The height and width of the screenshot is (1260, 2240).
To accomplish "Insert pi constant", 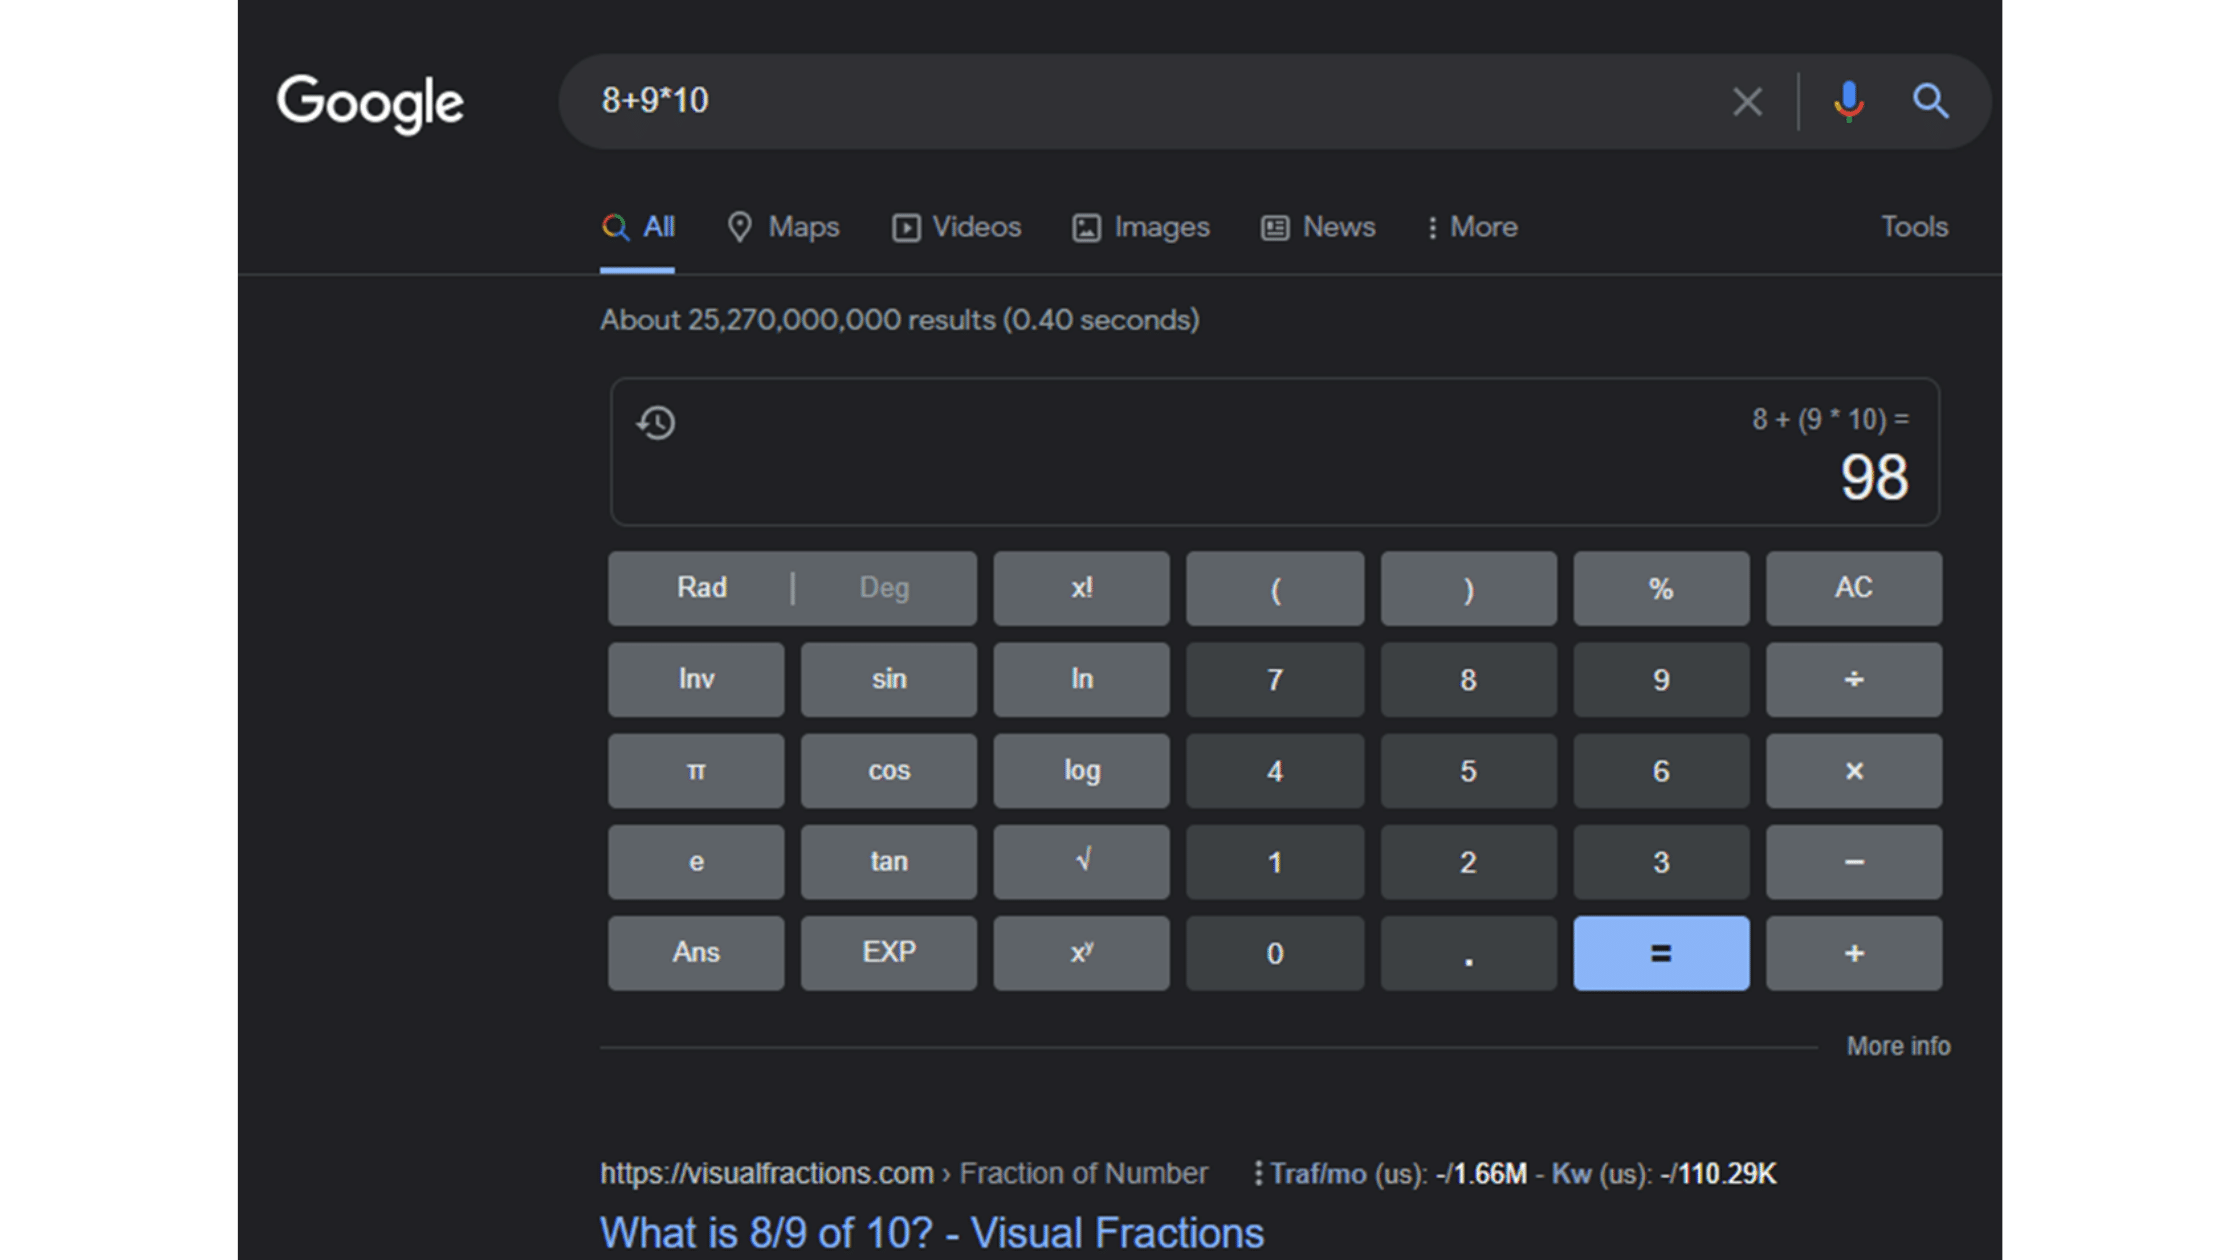I will click(x=696, y=771).
